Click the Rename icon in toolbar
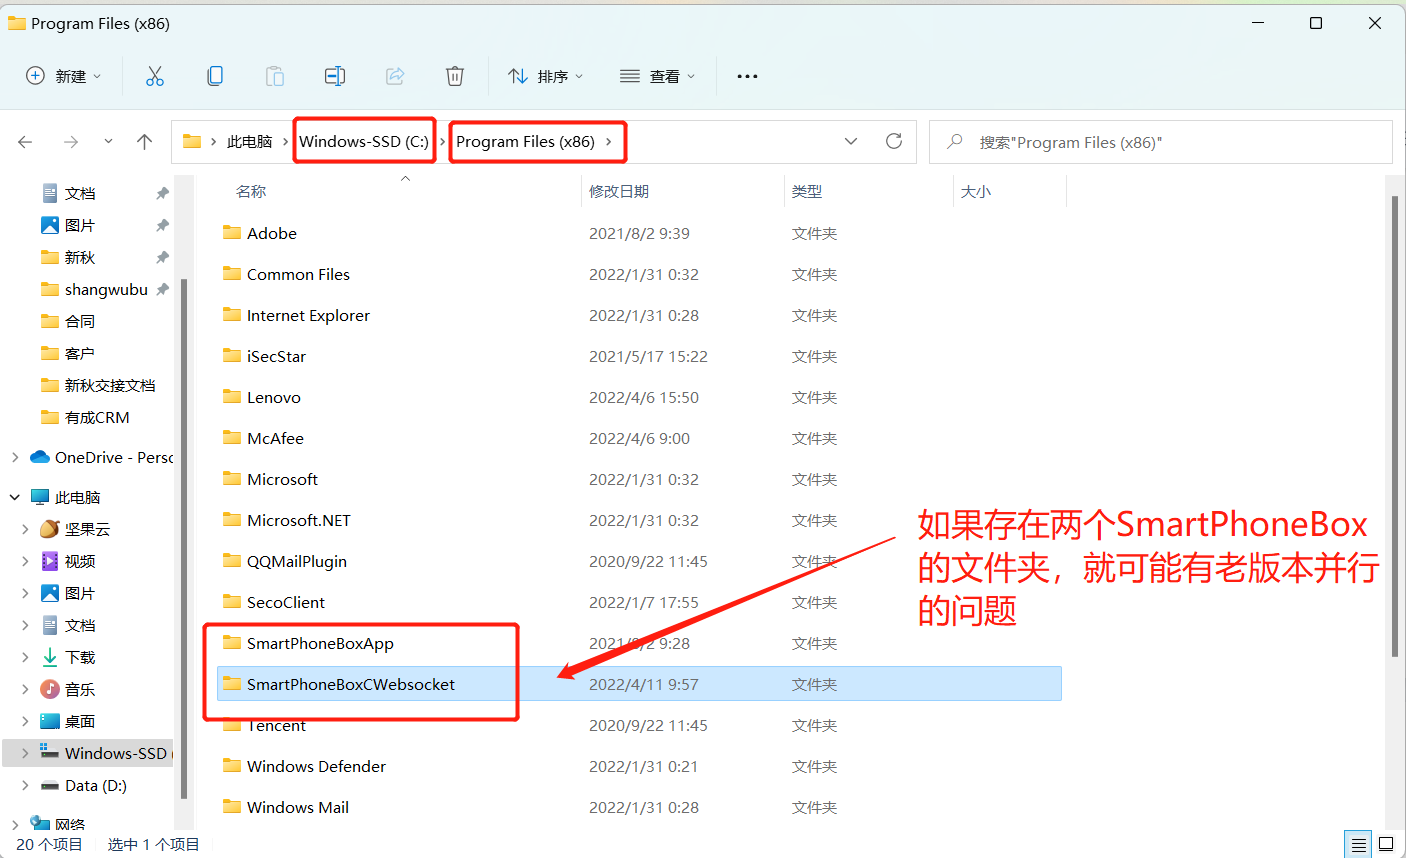 click(335, 76)
